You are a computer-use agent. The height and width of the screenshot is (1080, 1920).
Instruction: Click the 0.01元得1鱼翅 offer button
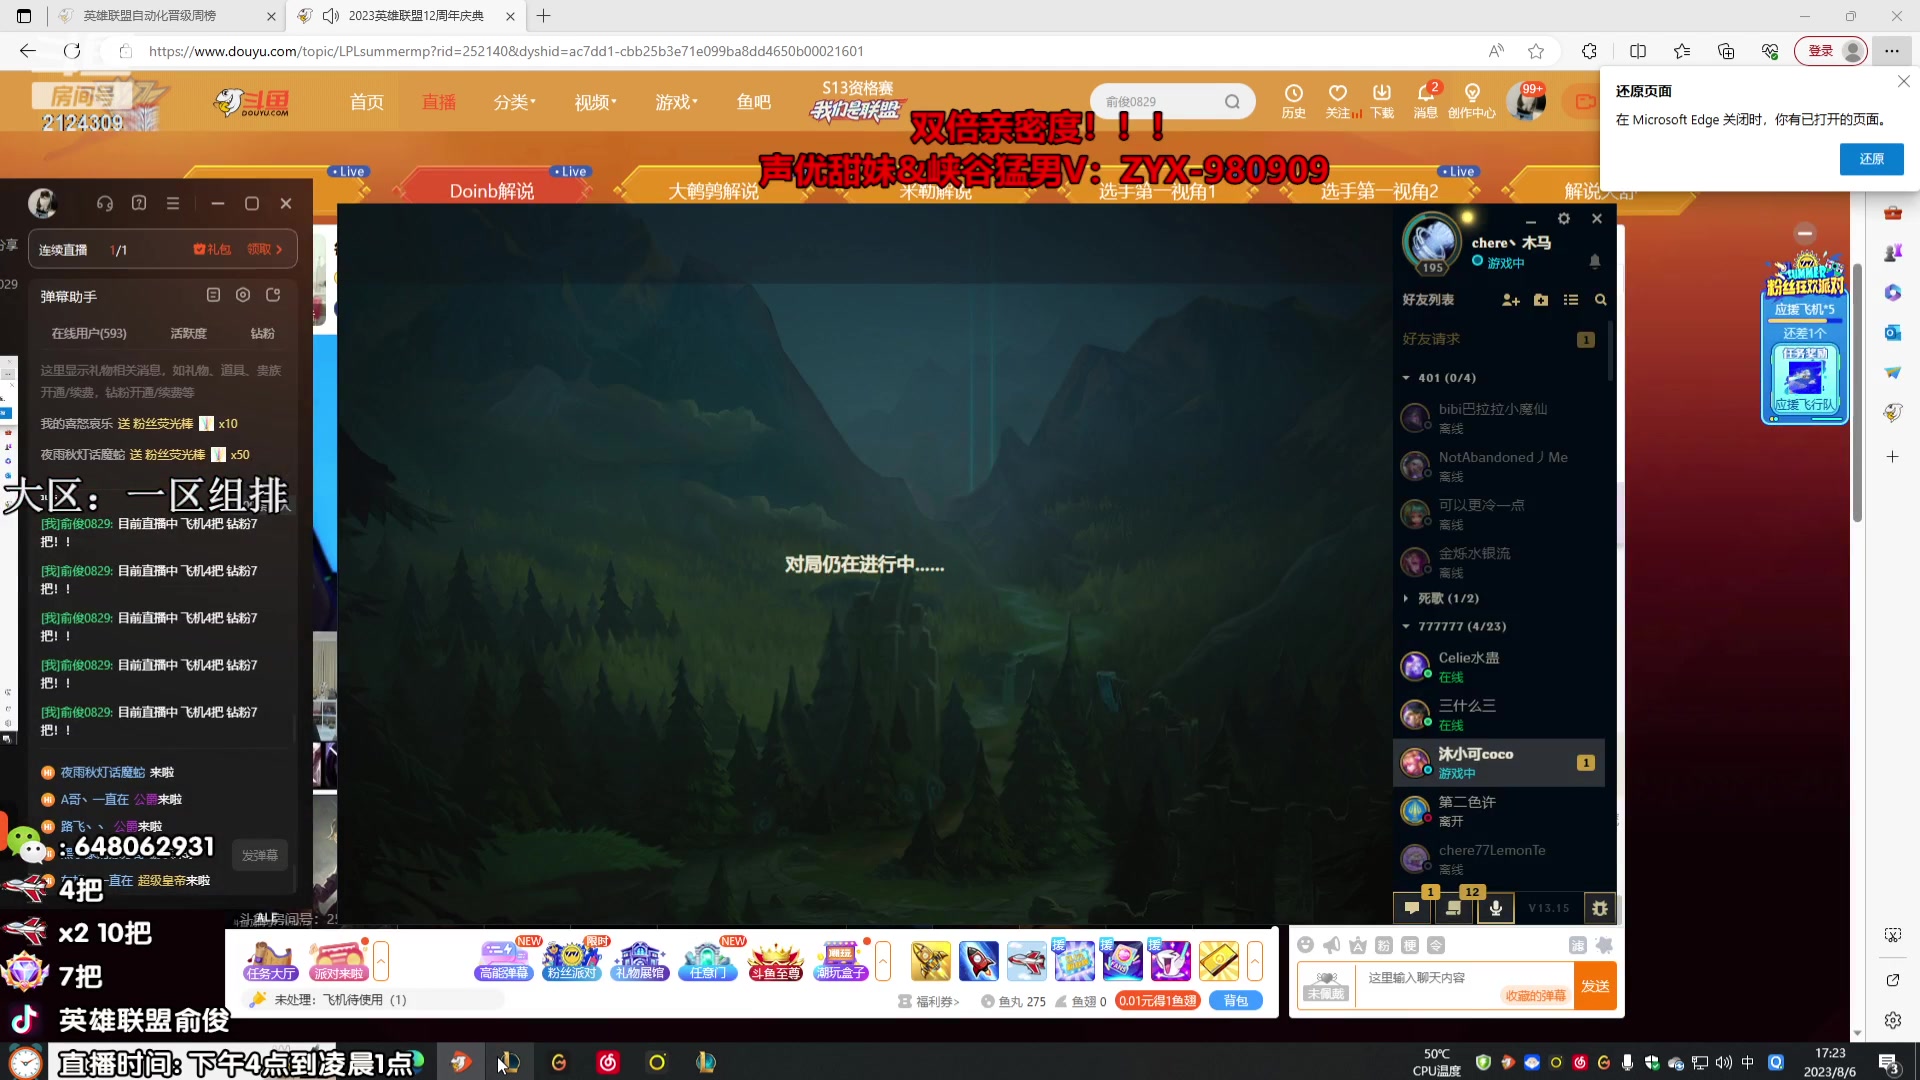coord(1158,1001)
